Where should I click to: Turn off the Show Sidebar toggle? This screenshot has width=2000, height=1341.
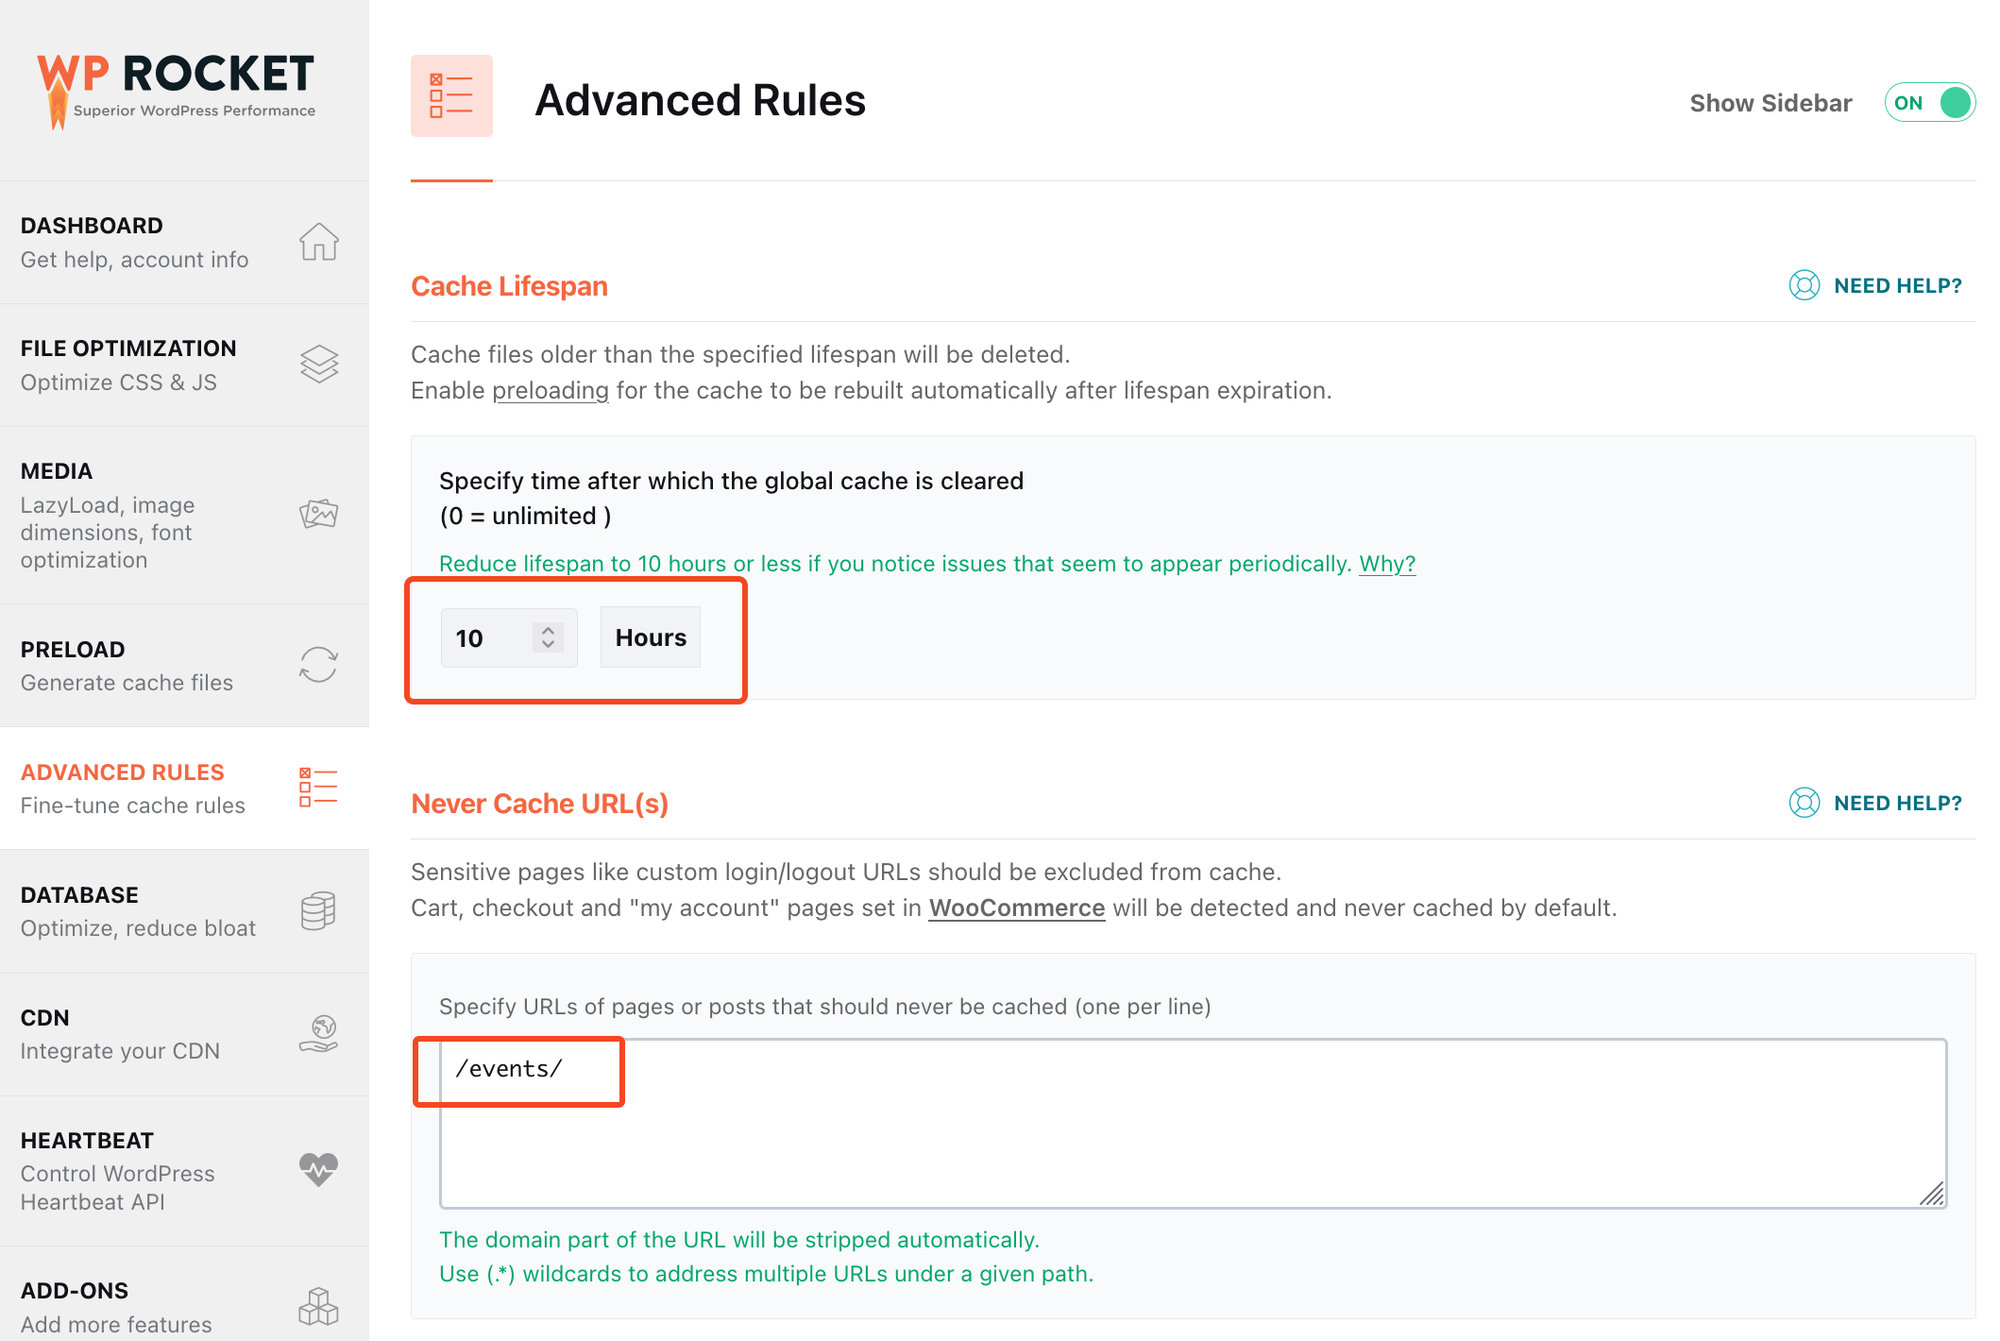[1930, 103]
